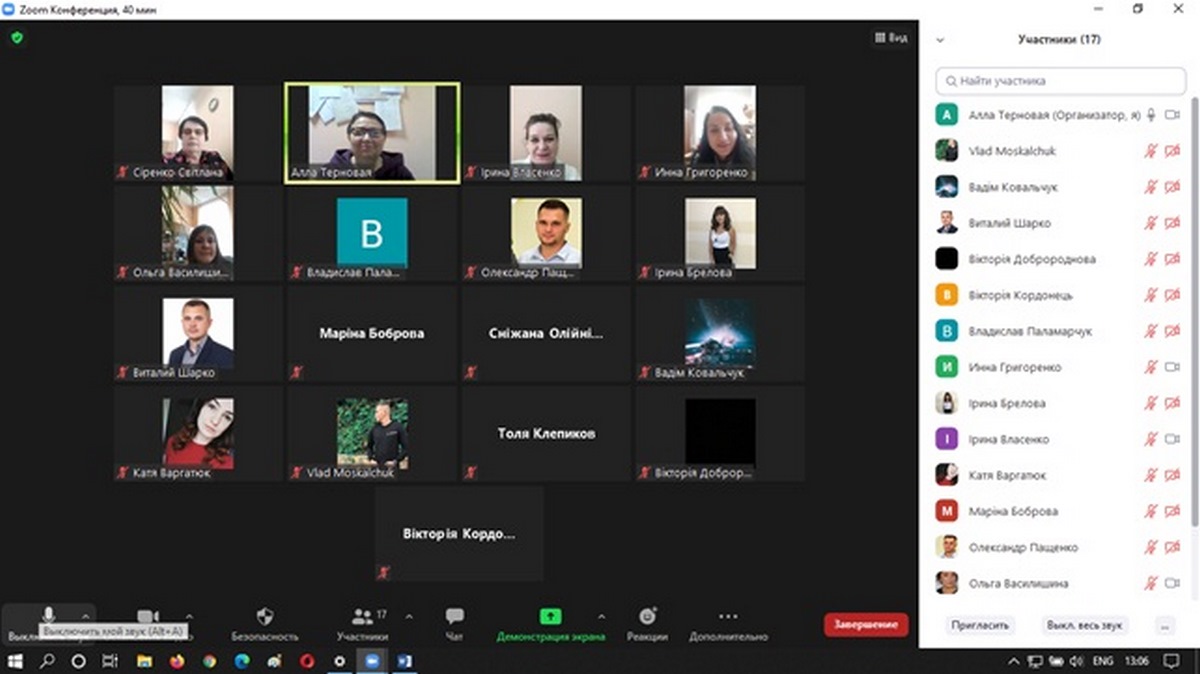1200x674 pixels.
Task: Expand the arrow next to screen share
Action: (x=601, y=617)
